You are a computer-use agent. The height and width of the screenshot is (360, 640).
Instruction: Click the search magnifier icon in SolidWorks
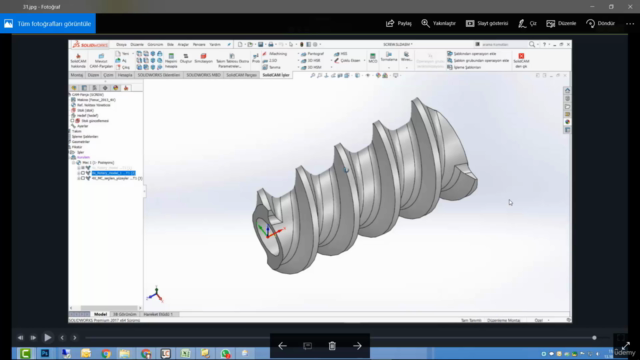(x=531, y=44)
